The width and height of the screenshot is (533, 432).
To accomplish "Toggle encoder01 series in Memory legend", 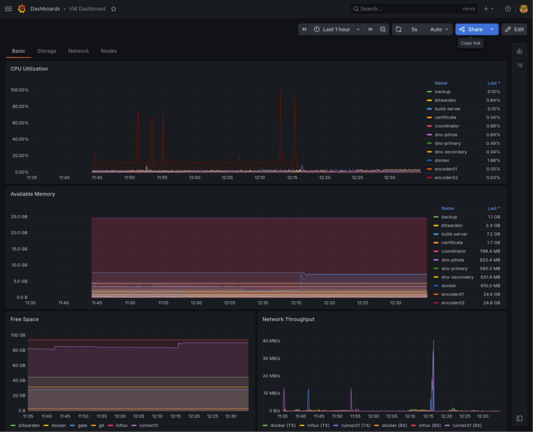I will (x=452, y=294).
